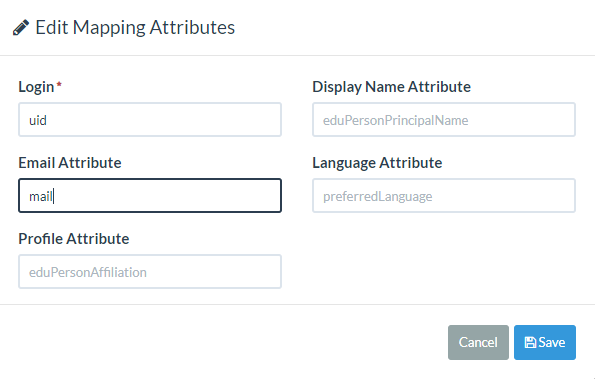Click the Edit Mapping Attributes title text
This screenshot has width=595, height=379.
pos(135,28)
